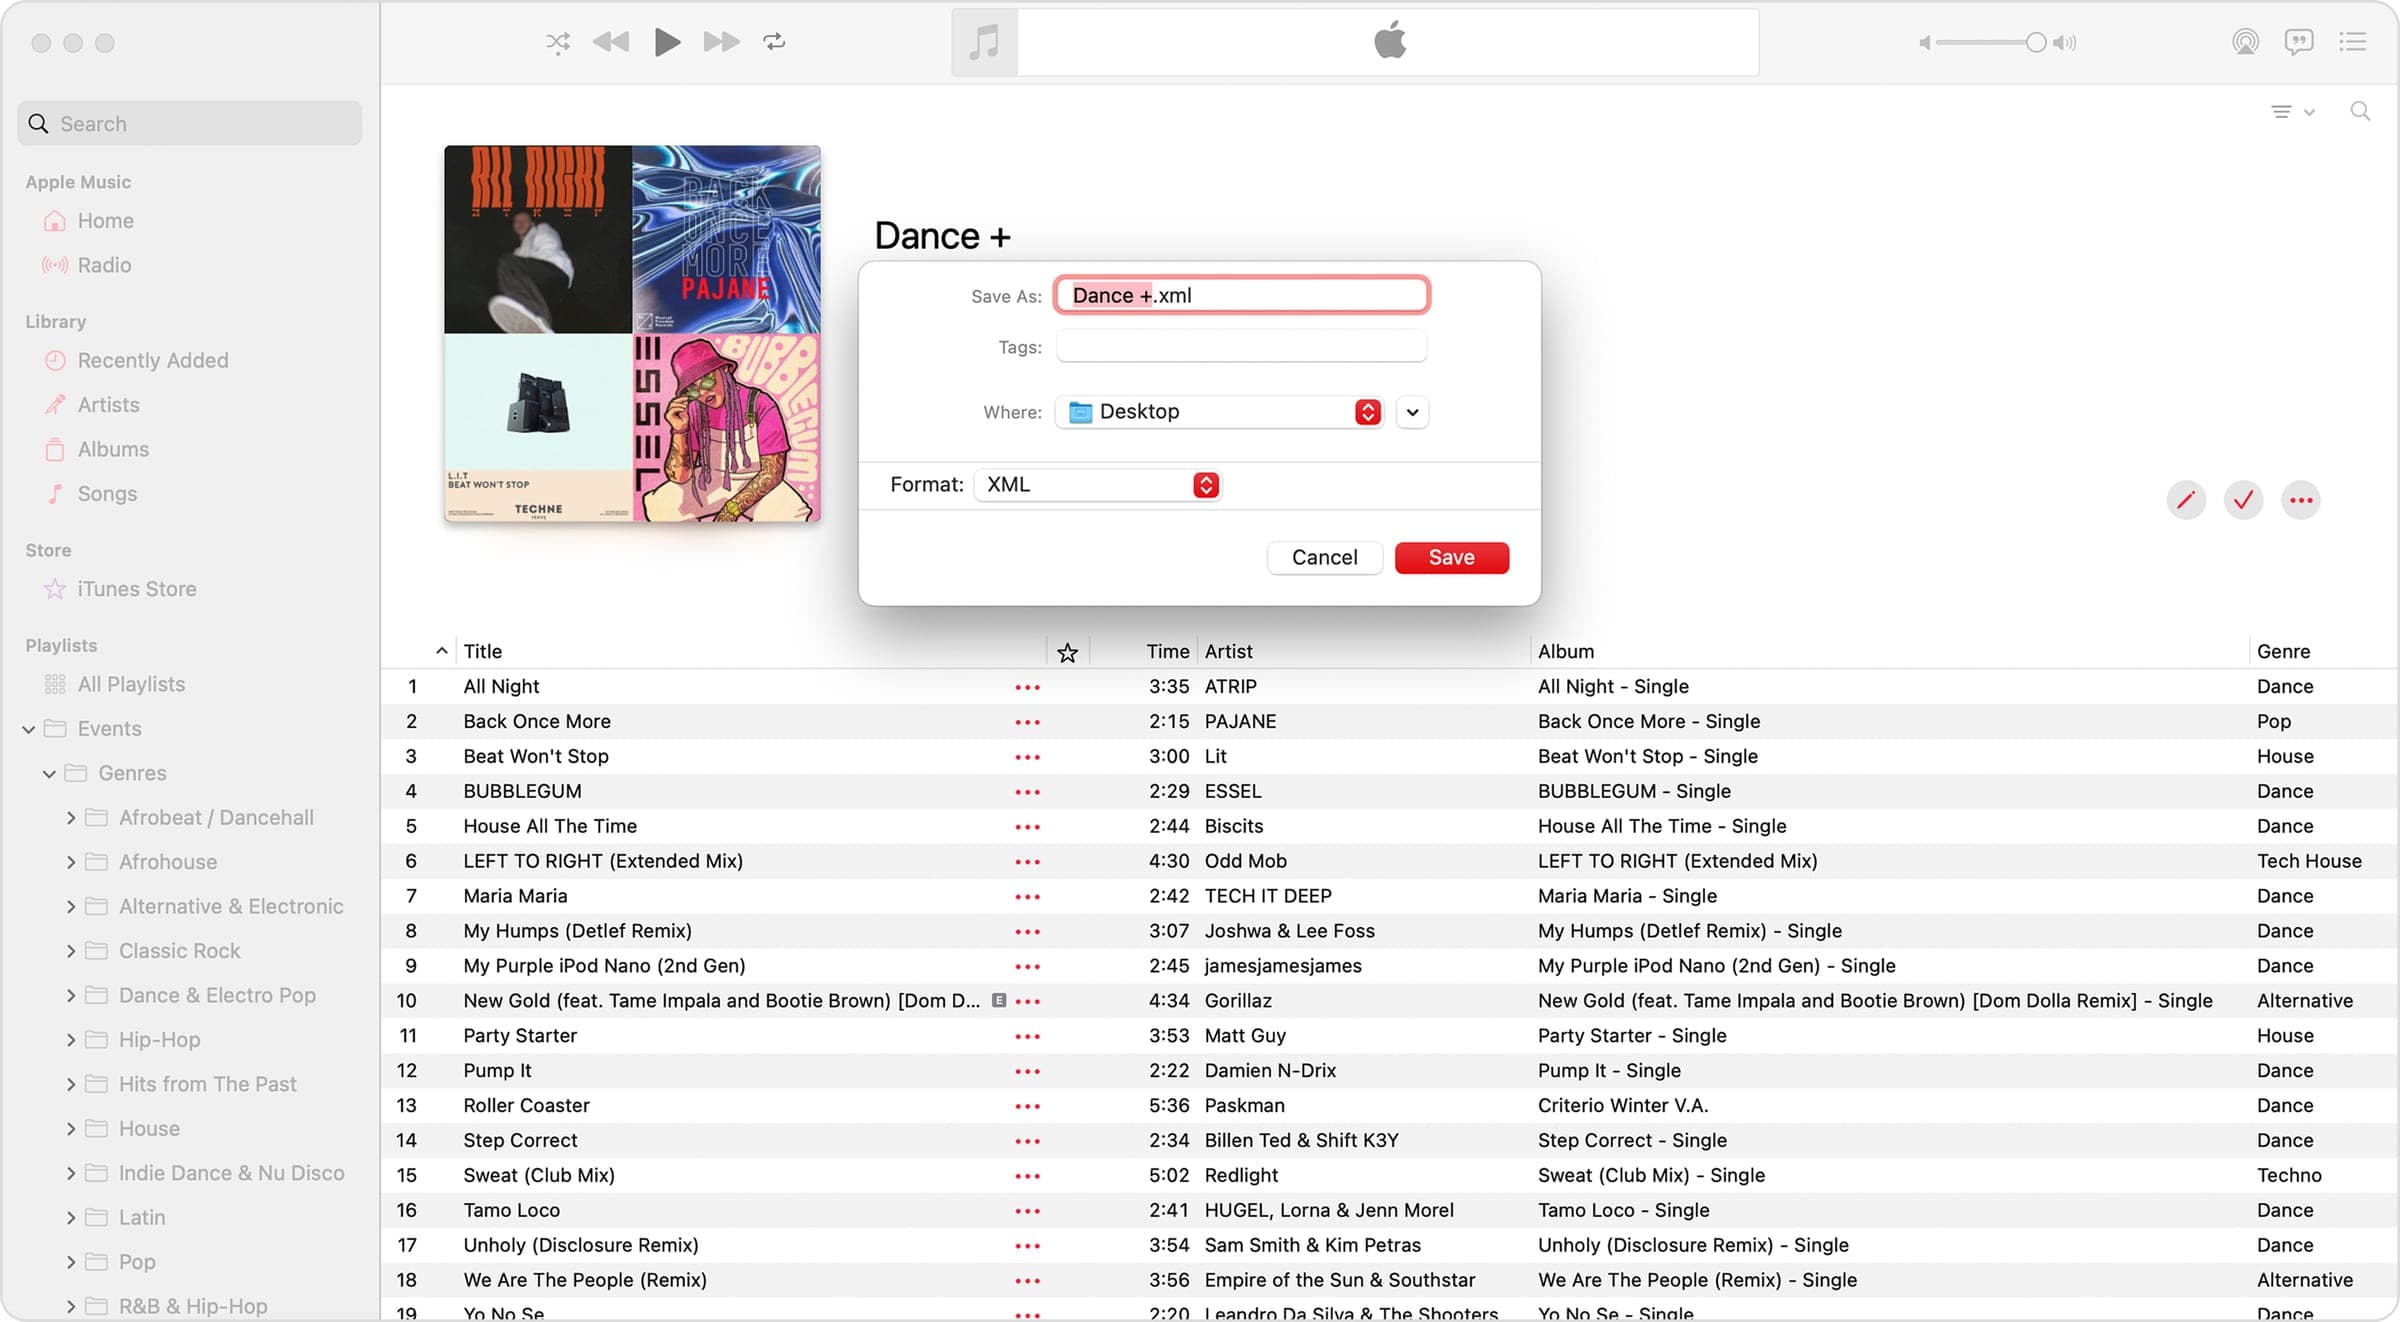Click the playlist artwork thumbnail
The height and width of the screenshot is (1322, 2400).
click(x=632, y=334)
